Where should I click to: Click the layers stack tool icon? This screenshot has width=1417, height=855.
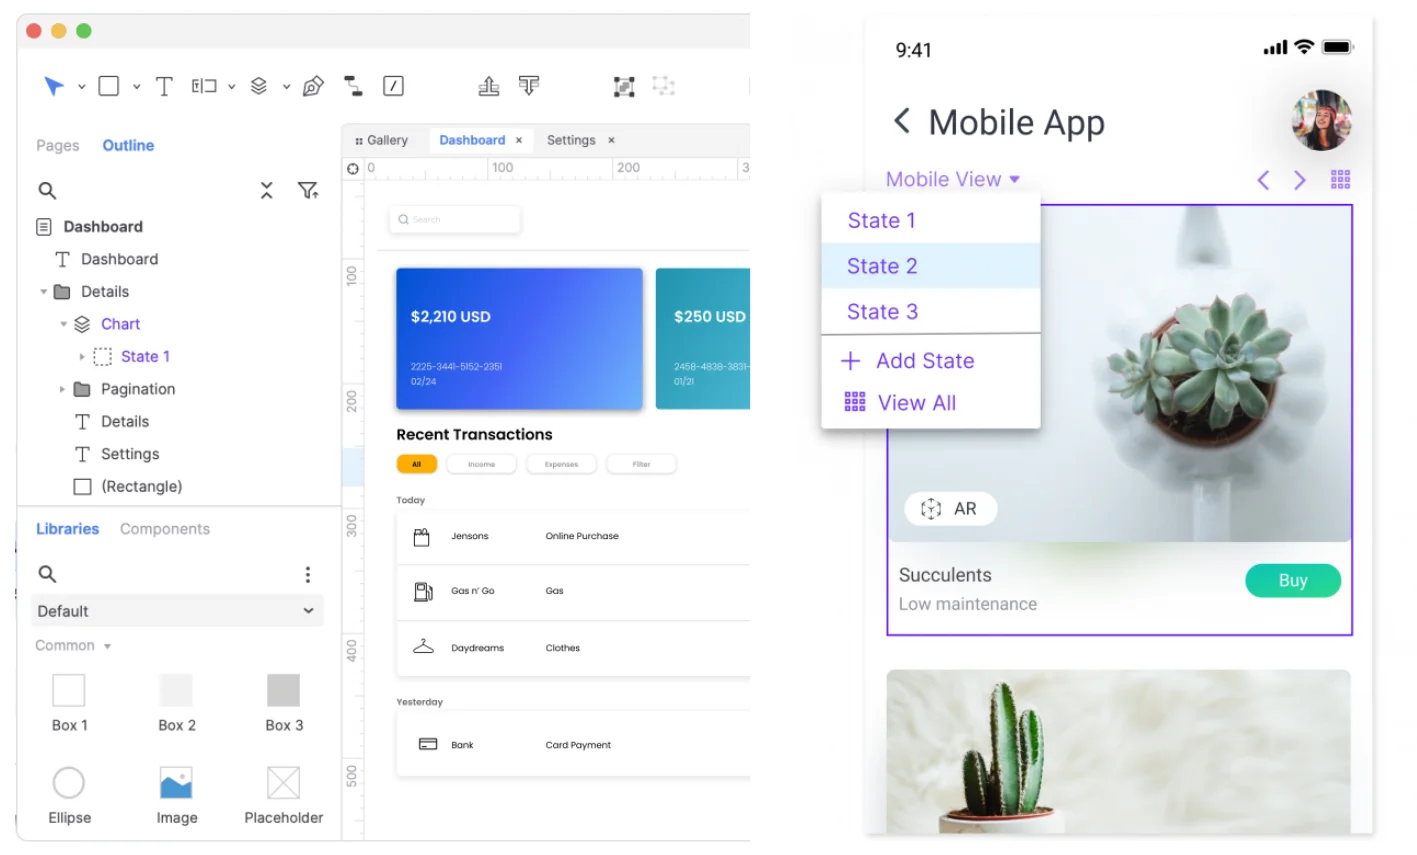pos(259,86)
